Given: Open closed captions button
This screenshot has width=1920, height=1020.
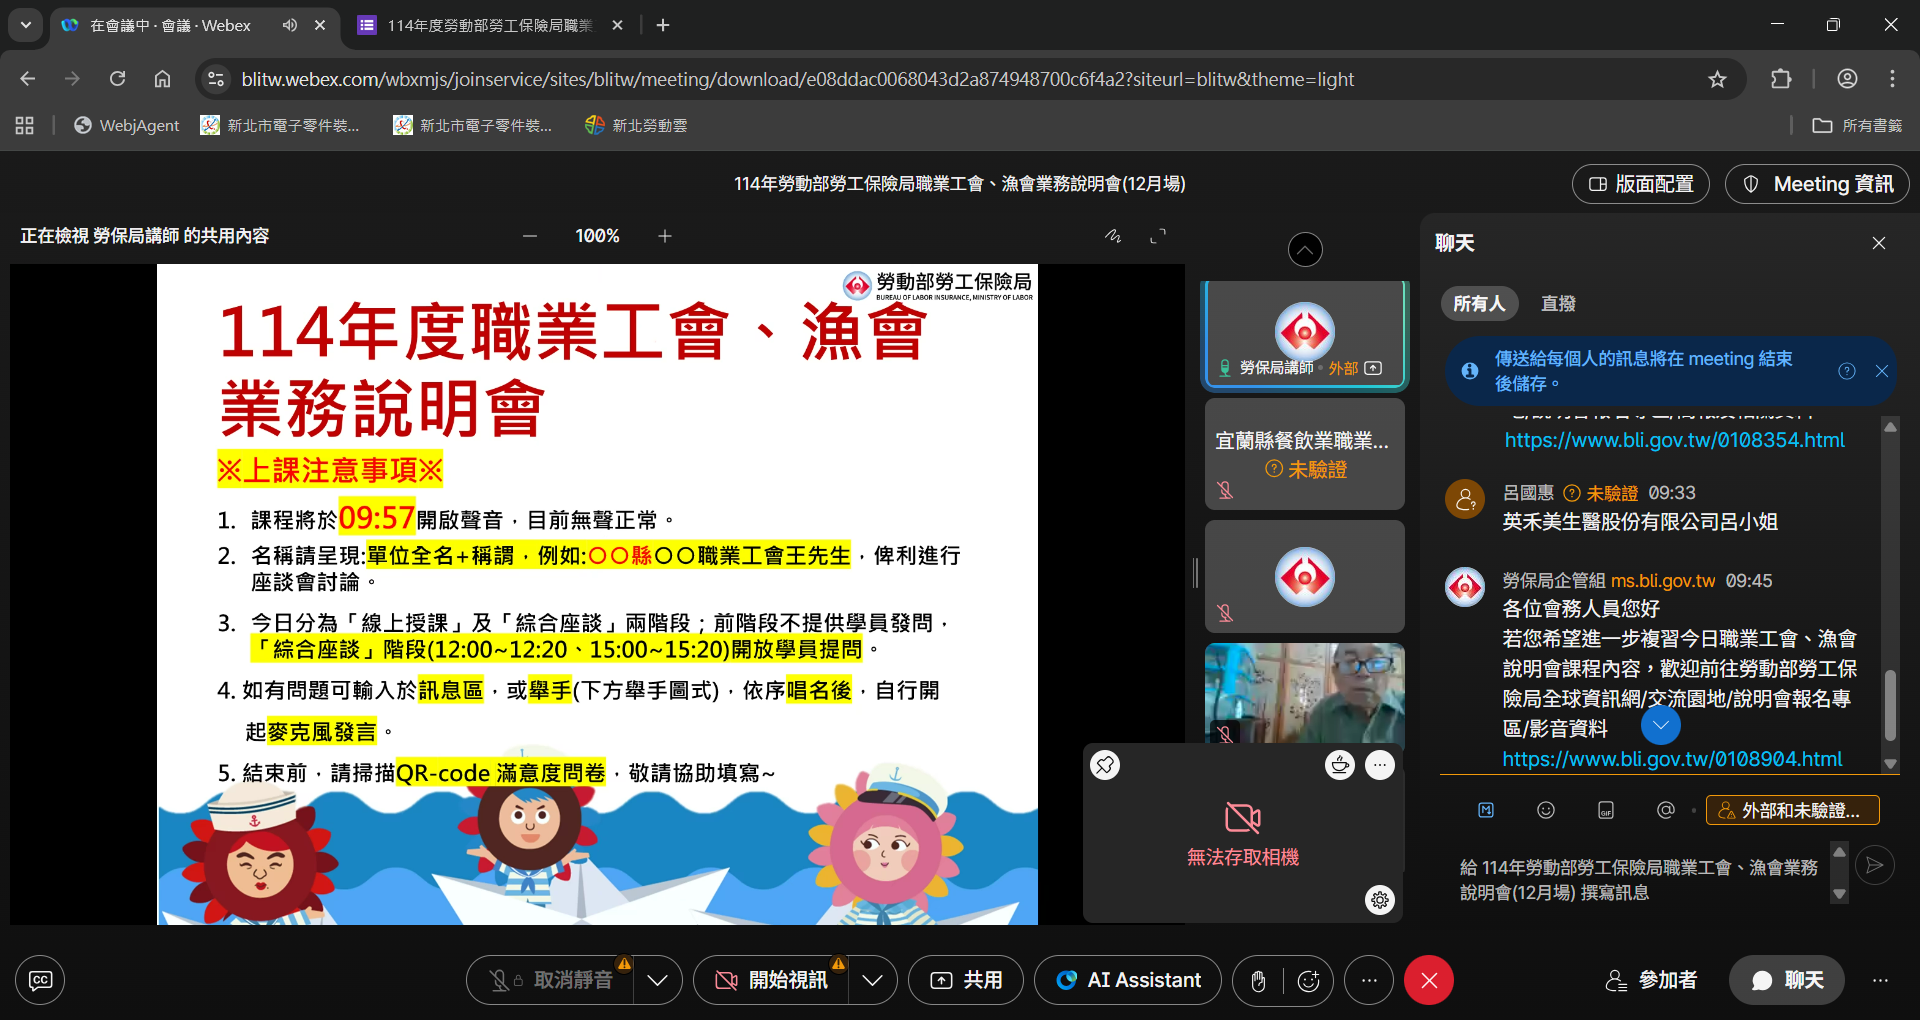Looking at the screenshot, I should [40, 980].
